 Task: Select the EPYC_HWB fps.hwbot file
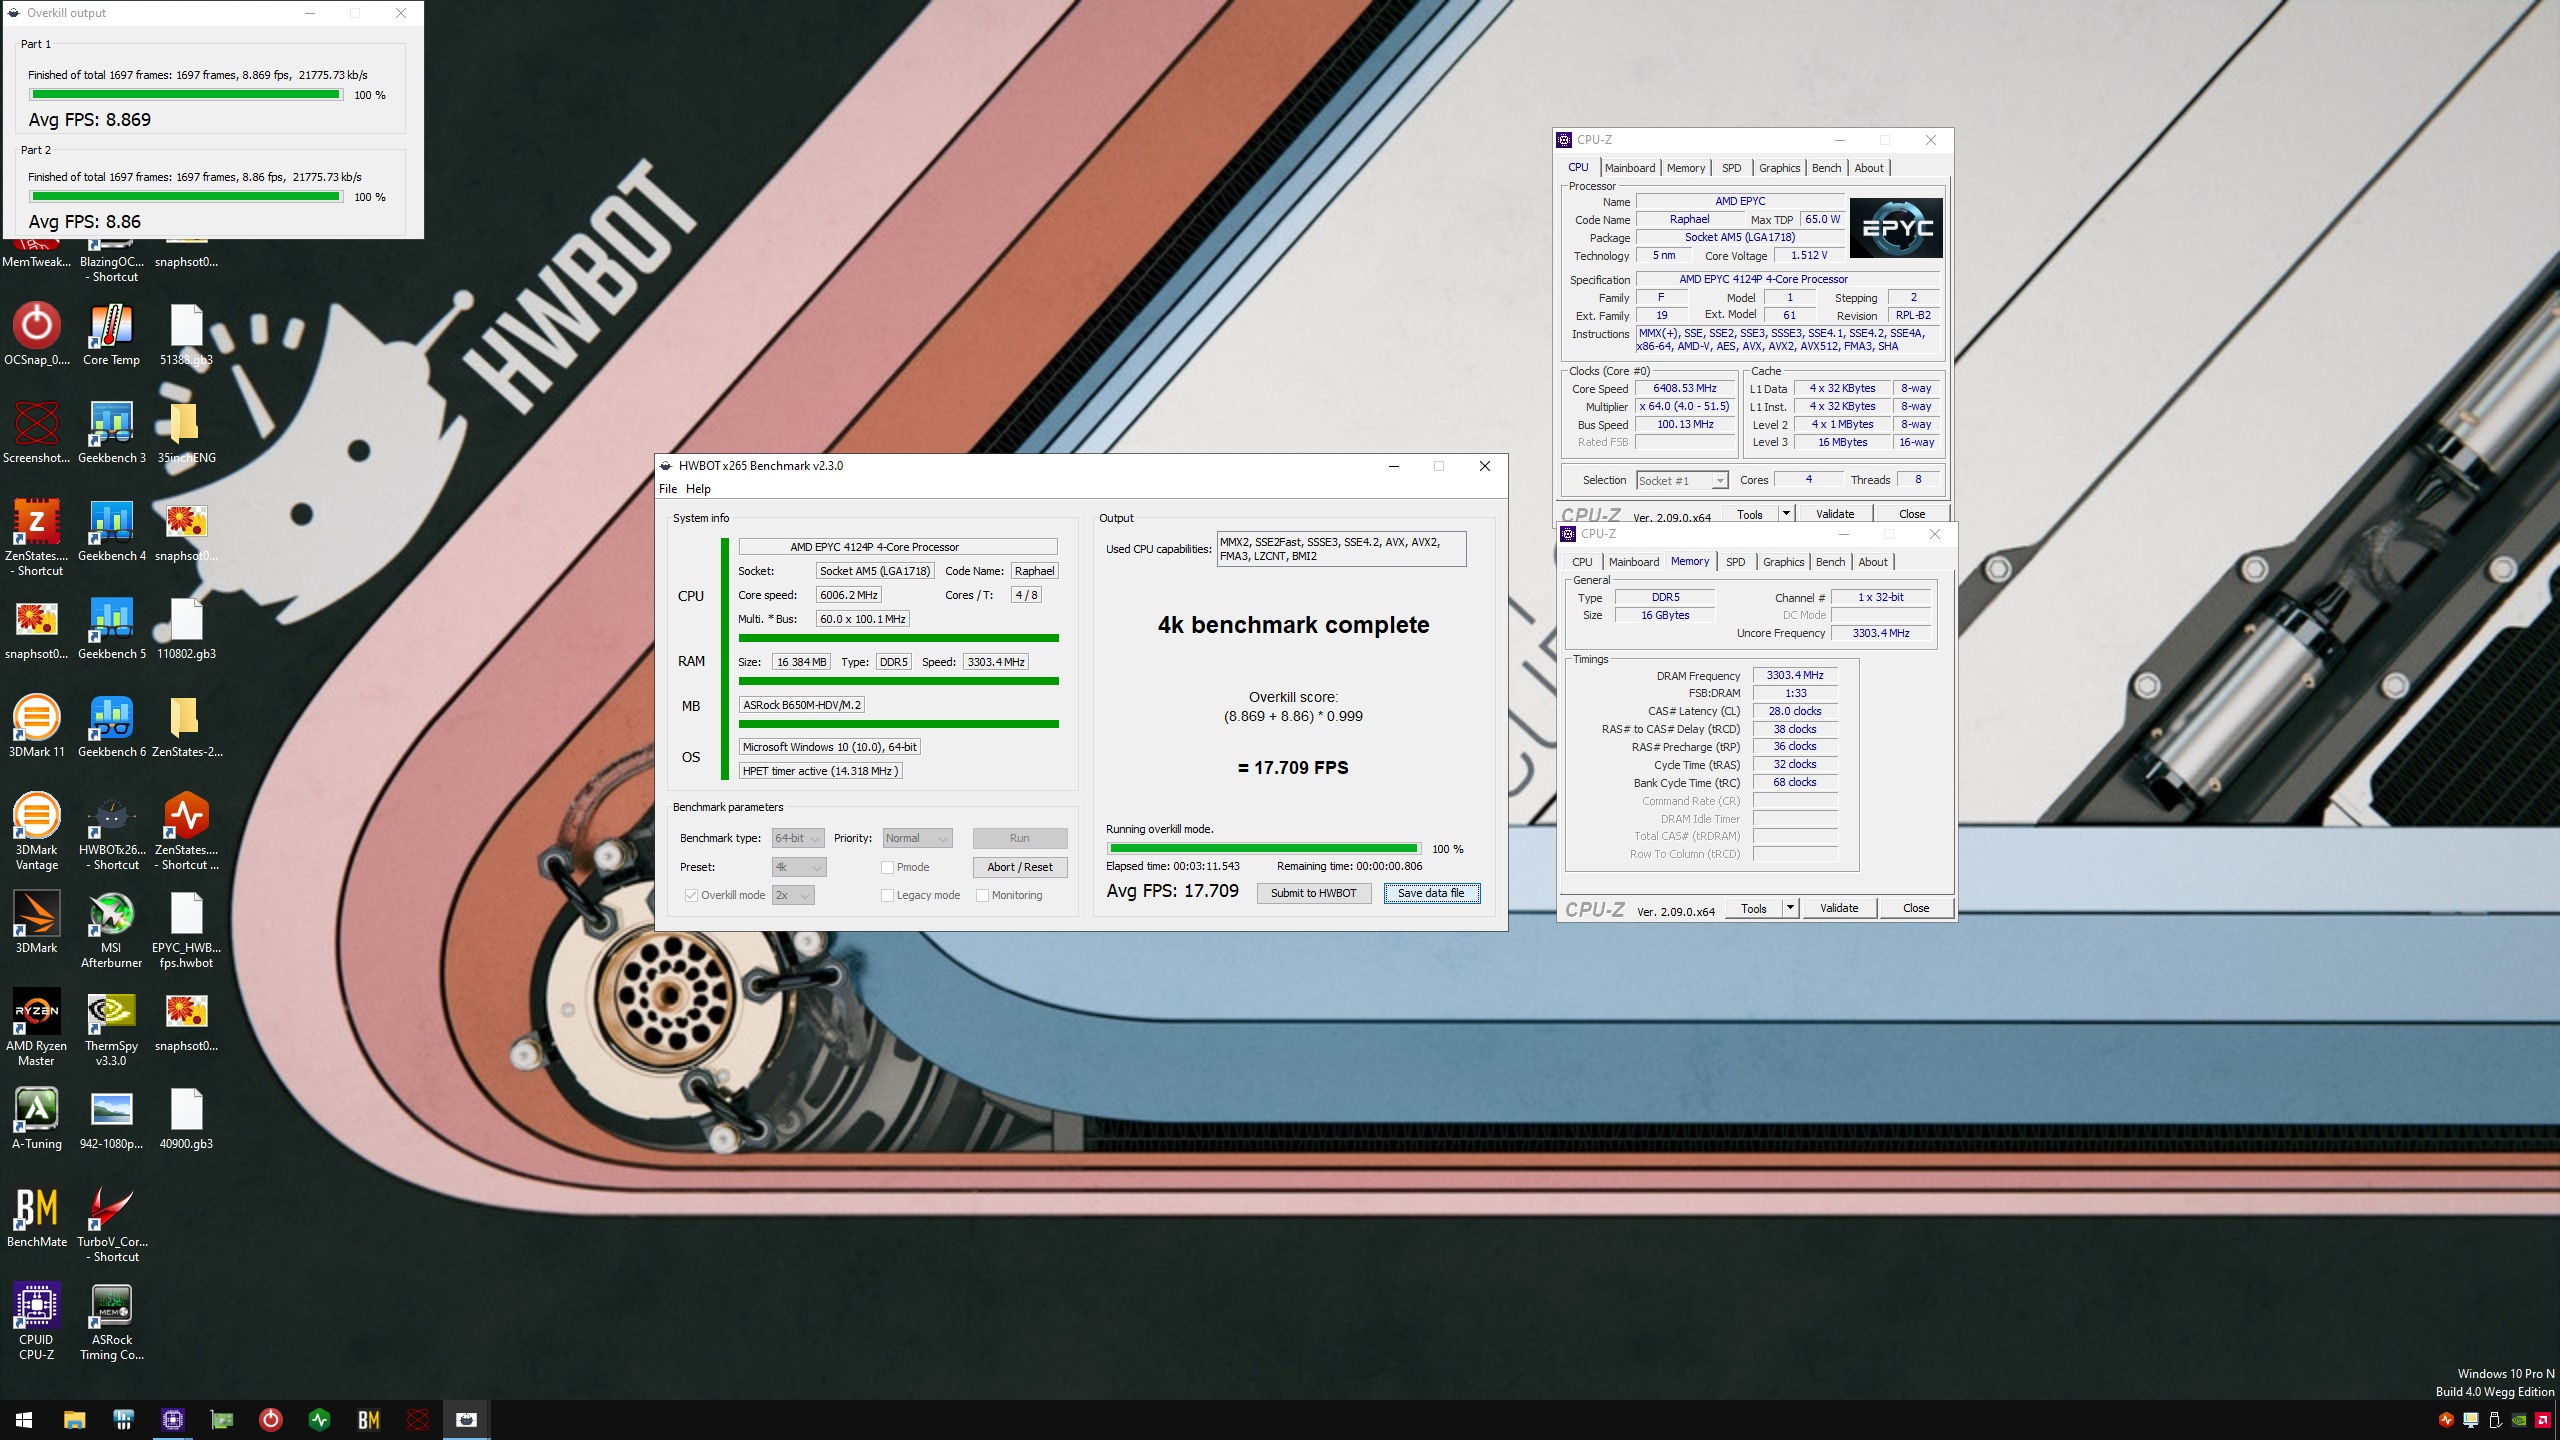click(x=186, y=930)
